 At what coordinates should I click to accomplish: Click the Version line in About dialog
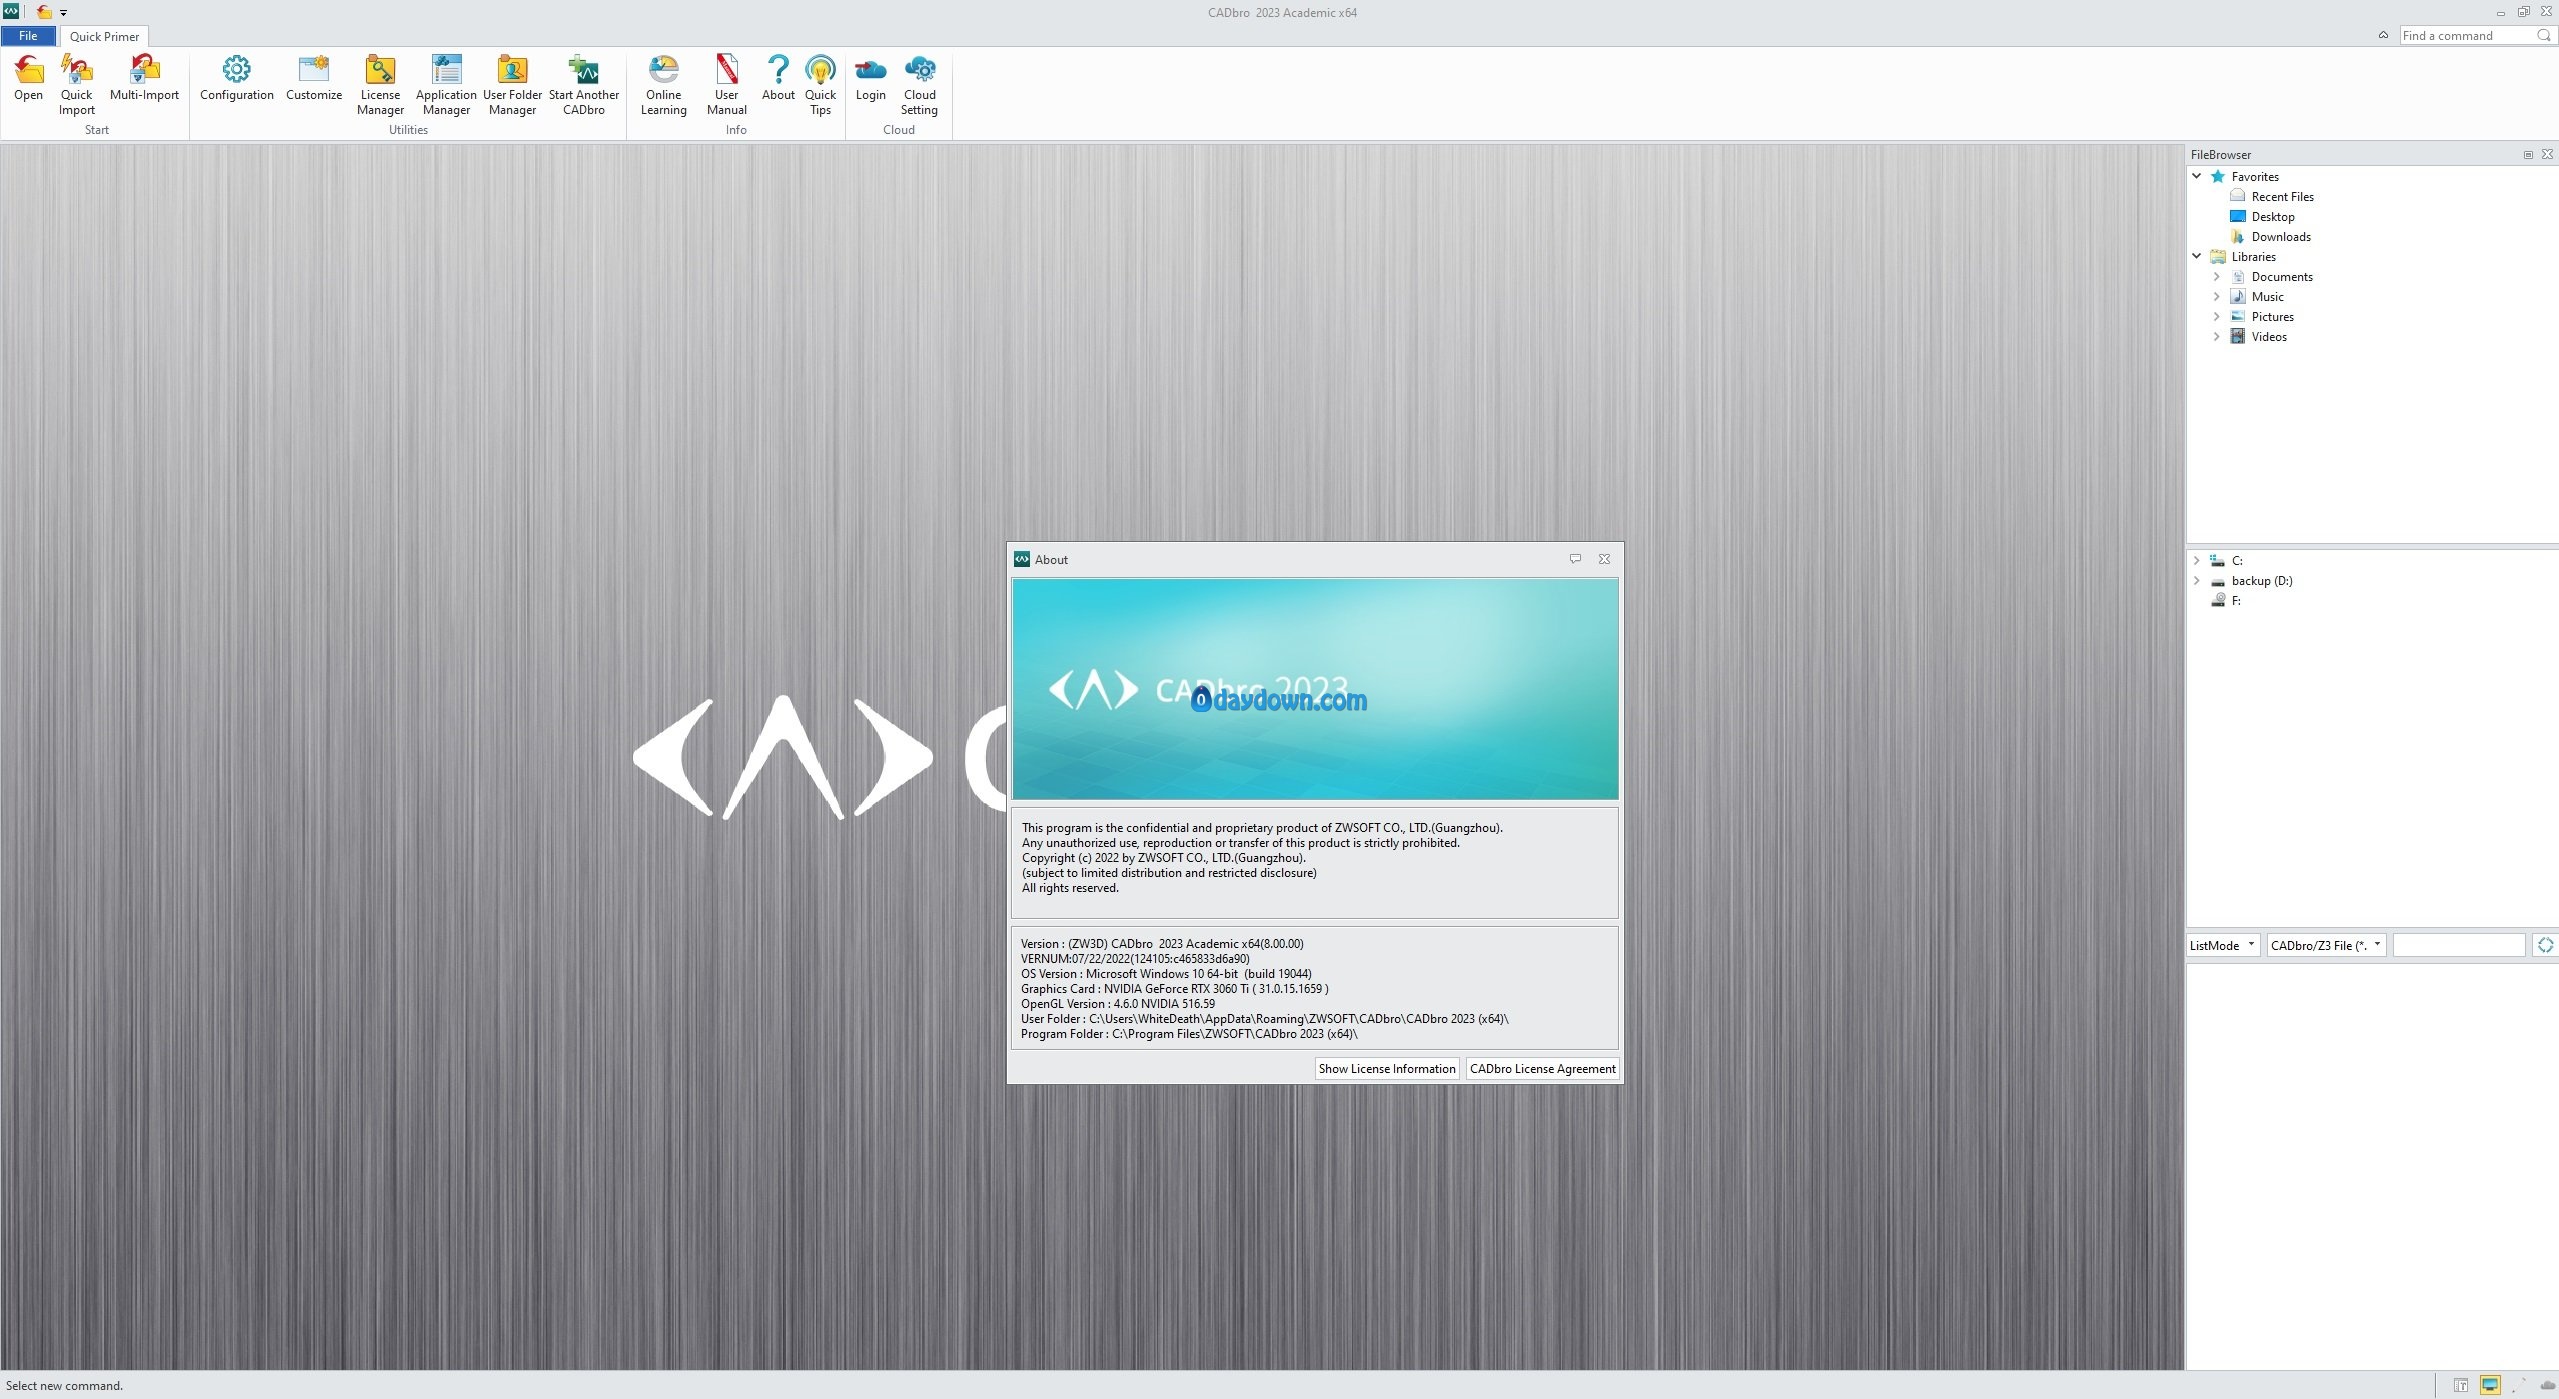click(x=1162, y=943)
